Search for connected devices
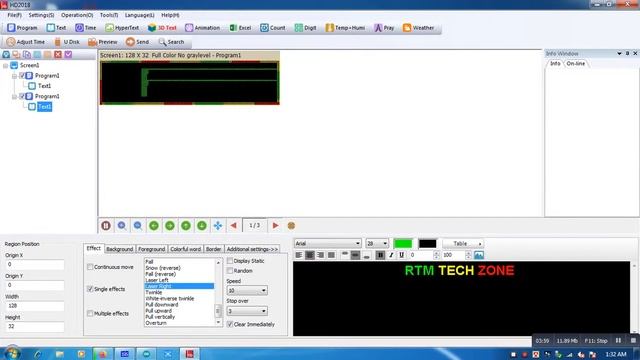 point(171,42)
